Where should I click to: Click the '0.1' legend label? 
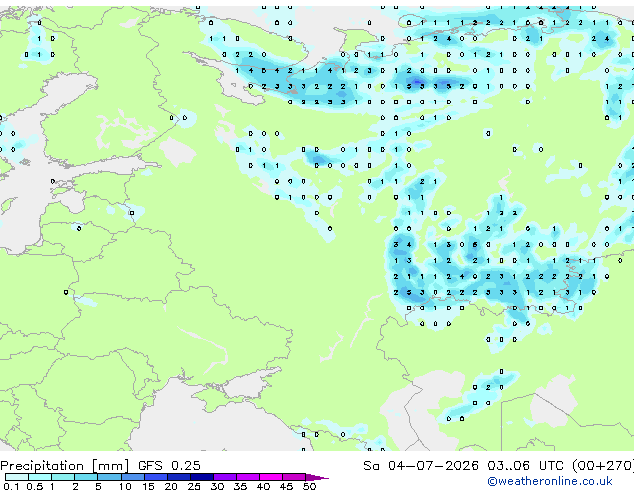pos(11,486)
